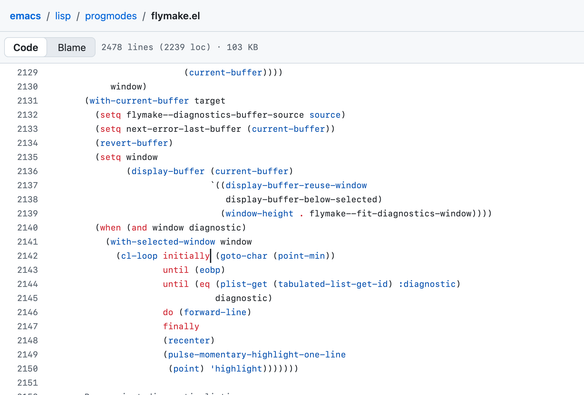Image resolution: width=584 pixels, height=395 pixels.
Task: Go to the progmodes folder breadcrumb
Action: [111, 16]
